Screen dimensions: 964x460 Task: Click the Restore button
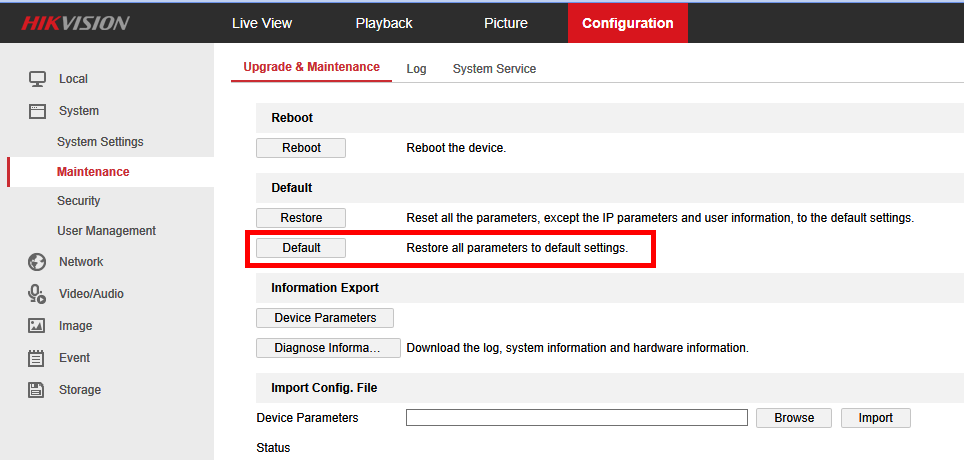(301, 218)
